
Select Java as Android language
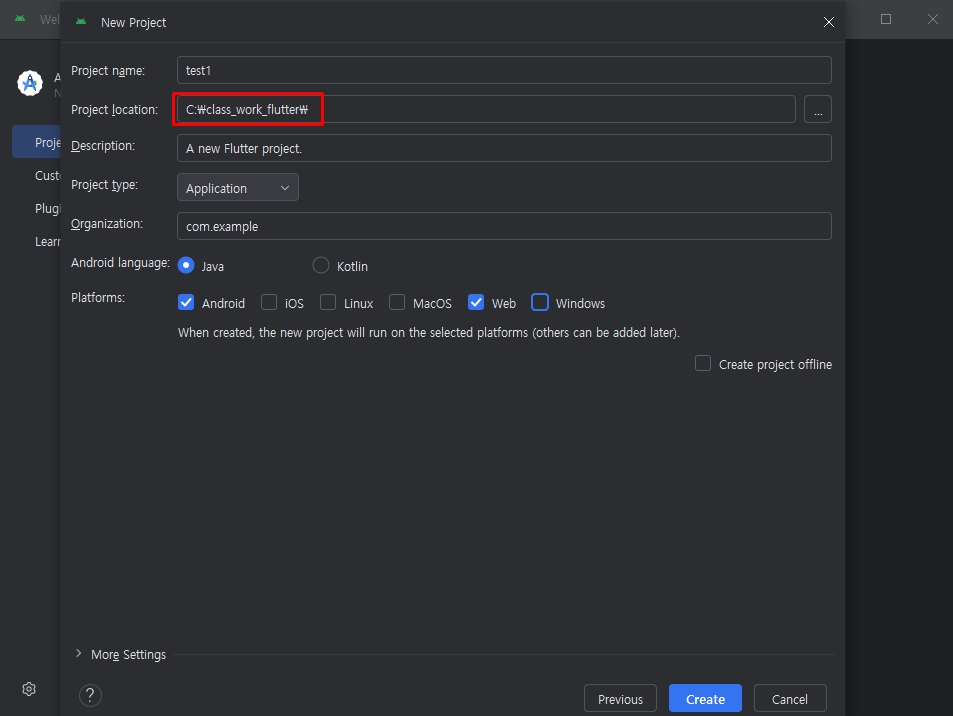(x=186, y=266)
